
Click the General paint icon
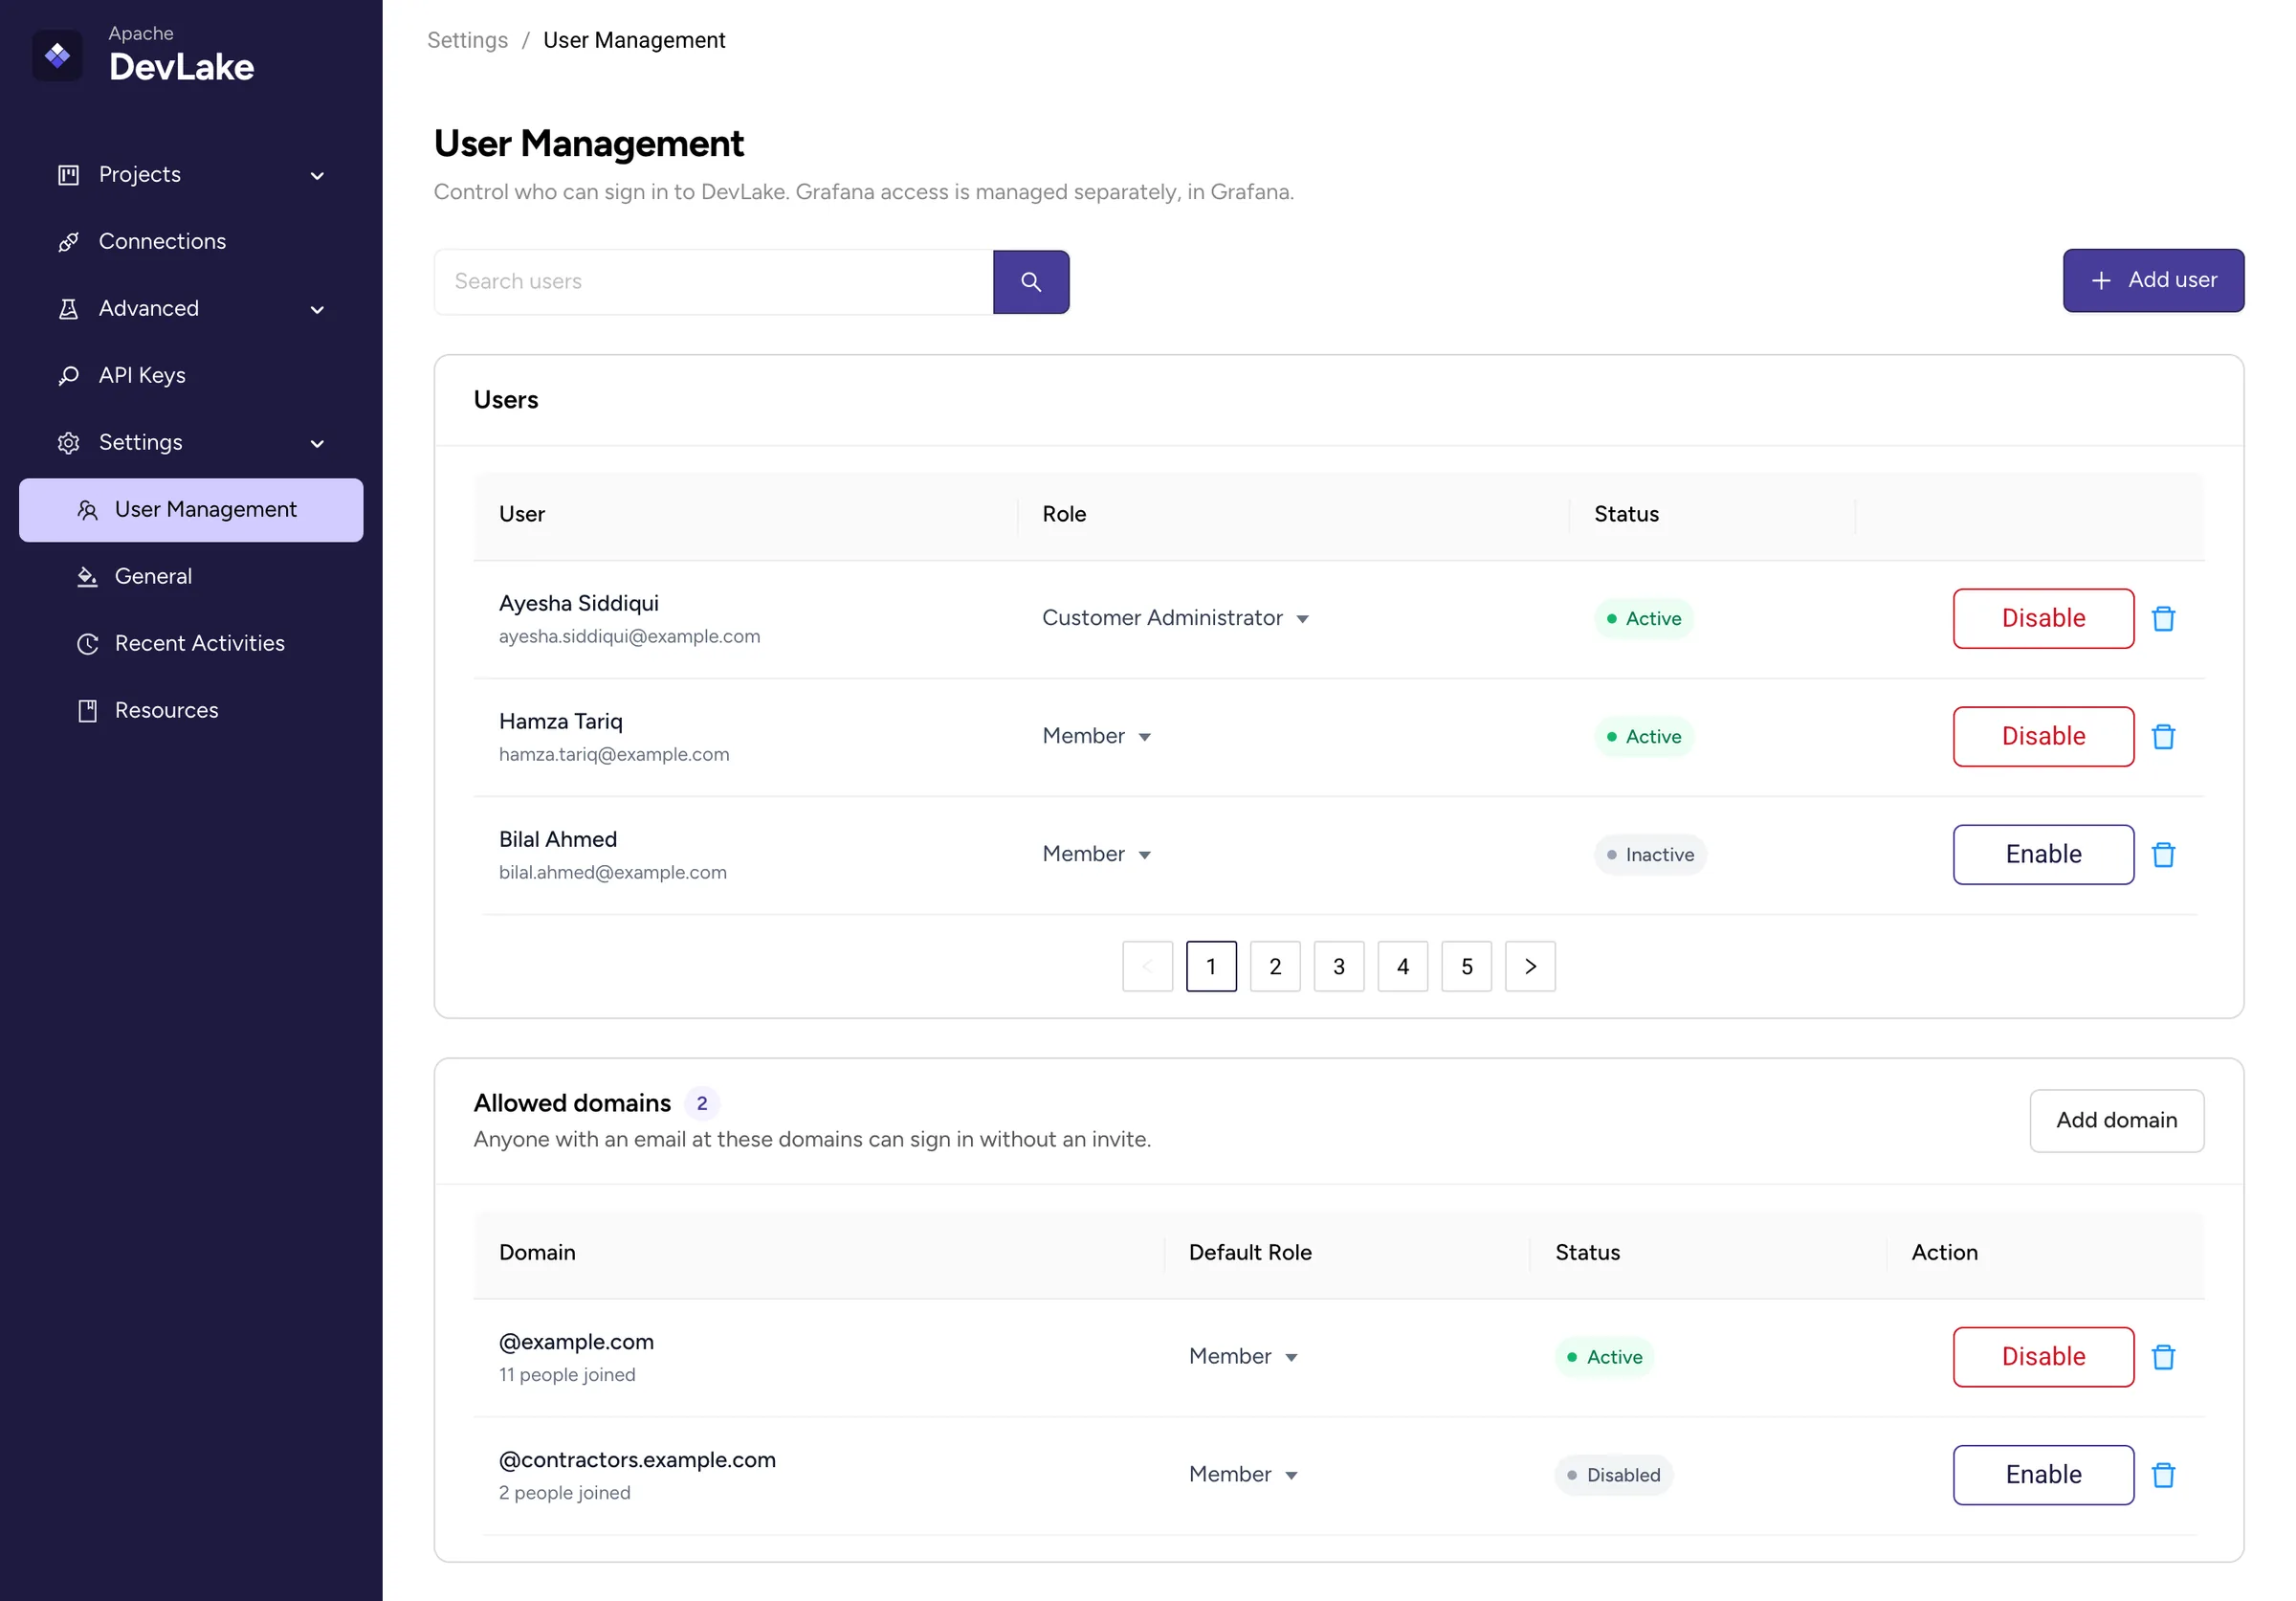pyautogui.click(x=88, y=577)
